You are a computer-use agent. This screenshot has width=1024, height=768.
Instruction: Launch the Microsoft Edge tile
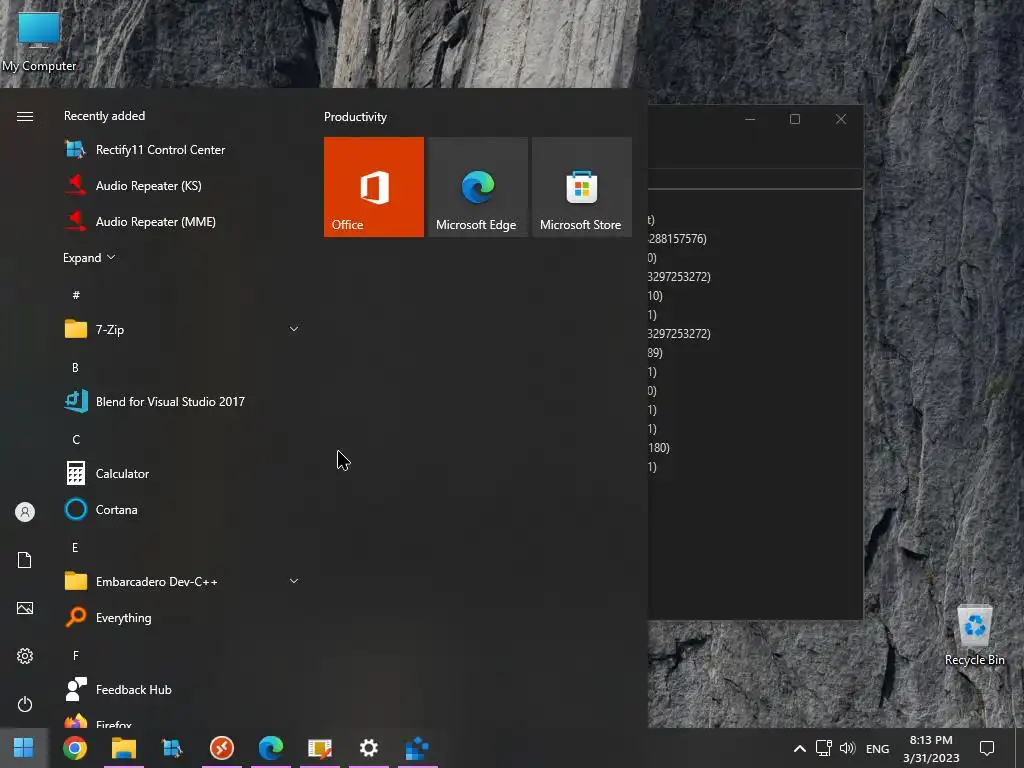point(477,187)
